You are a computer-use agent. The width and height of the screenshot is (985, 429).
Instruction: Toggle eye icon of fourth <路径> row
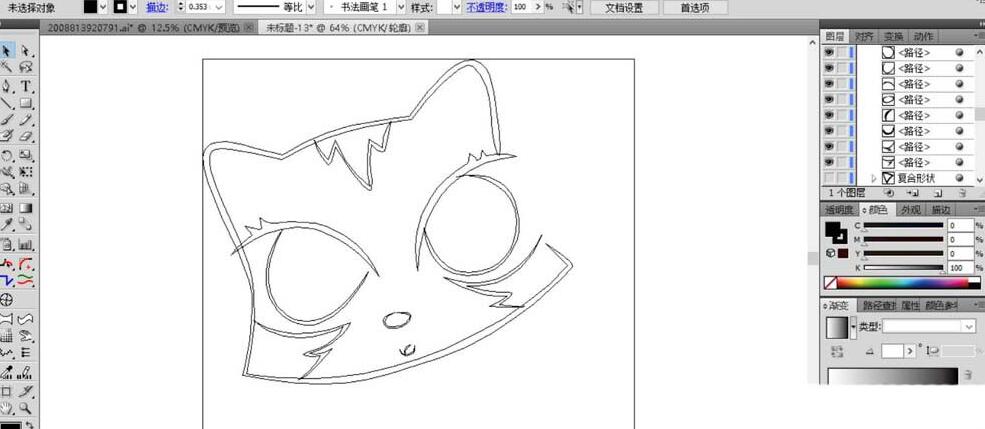(x=829, y=99)
